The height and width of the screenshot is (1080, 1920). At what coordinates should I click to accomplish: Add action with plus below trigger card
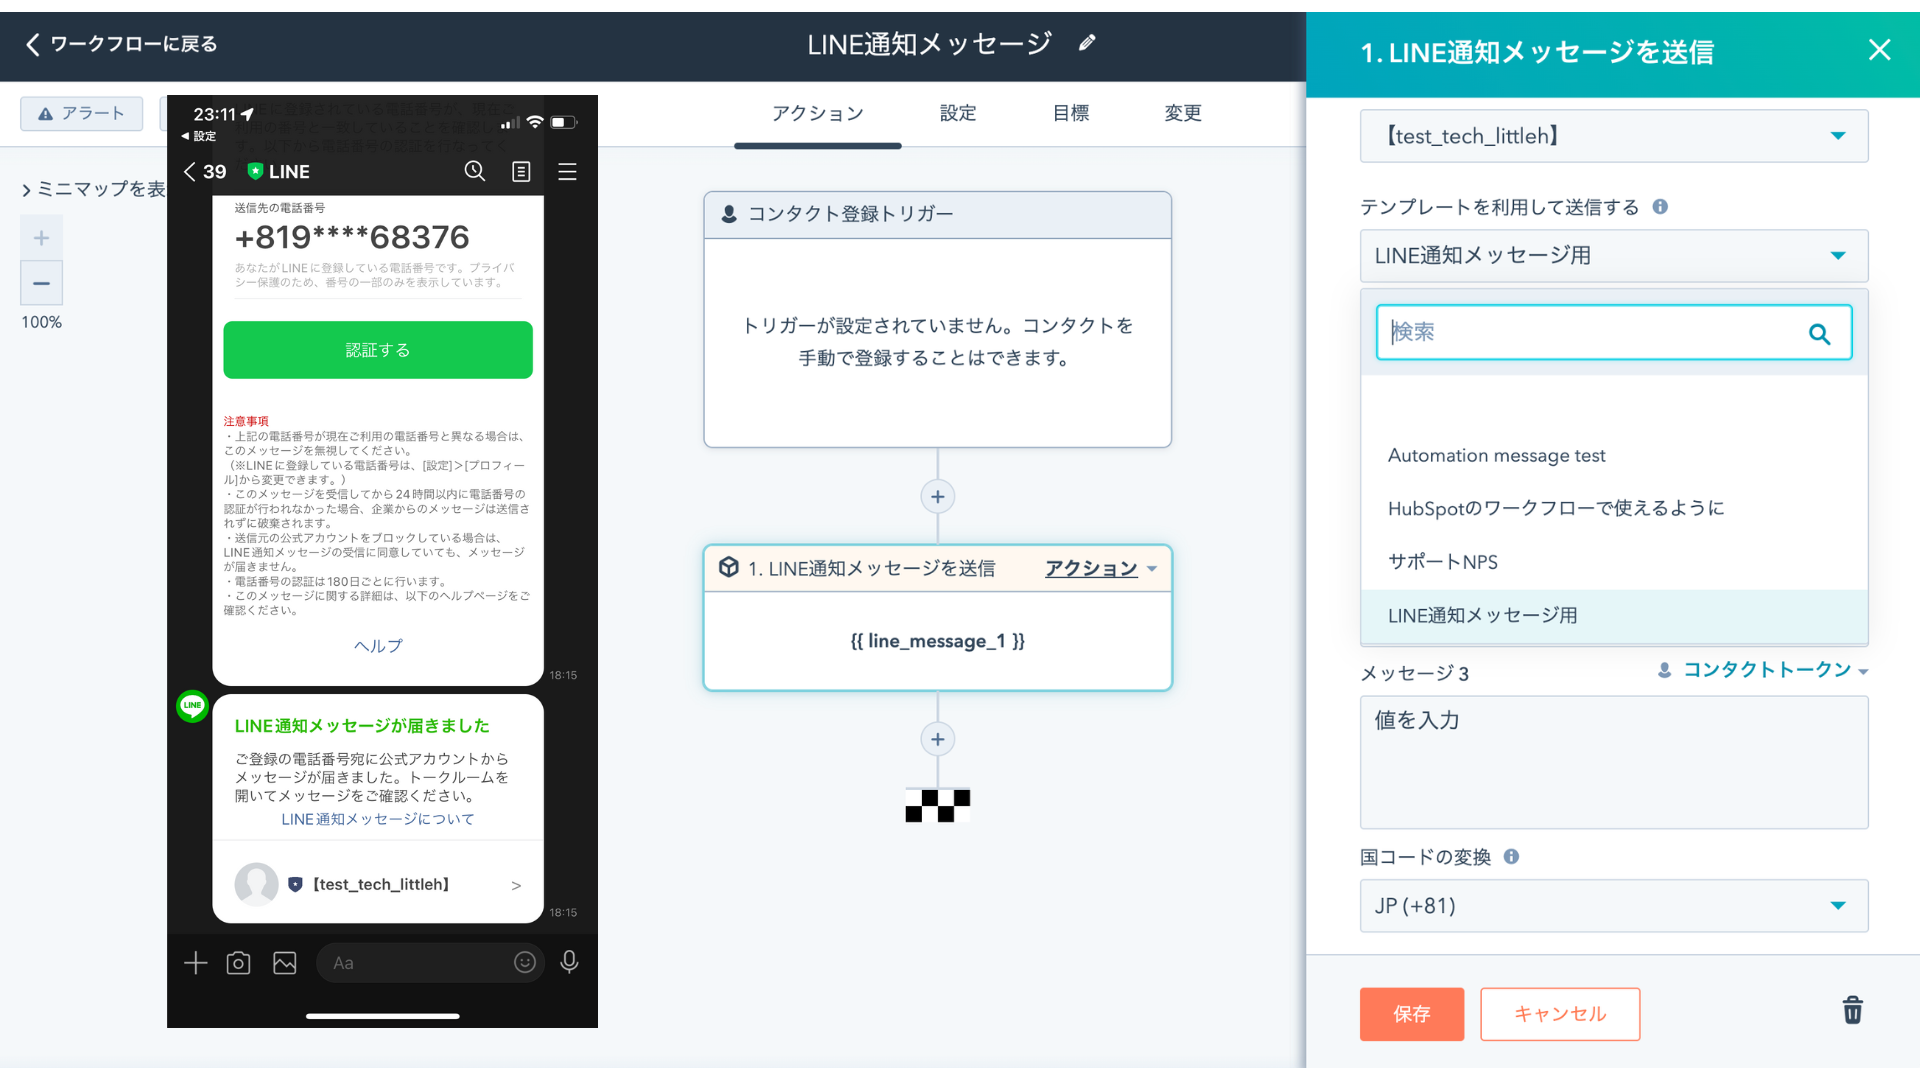tap(937, 497)
